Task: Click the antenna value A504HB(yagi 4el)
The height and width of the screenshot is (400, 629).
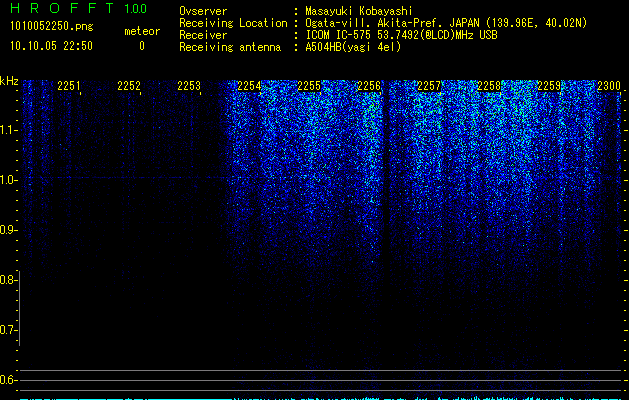Action: point(353,47)
